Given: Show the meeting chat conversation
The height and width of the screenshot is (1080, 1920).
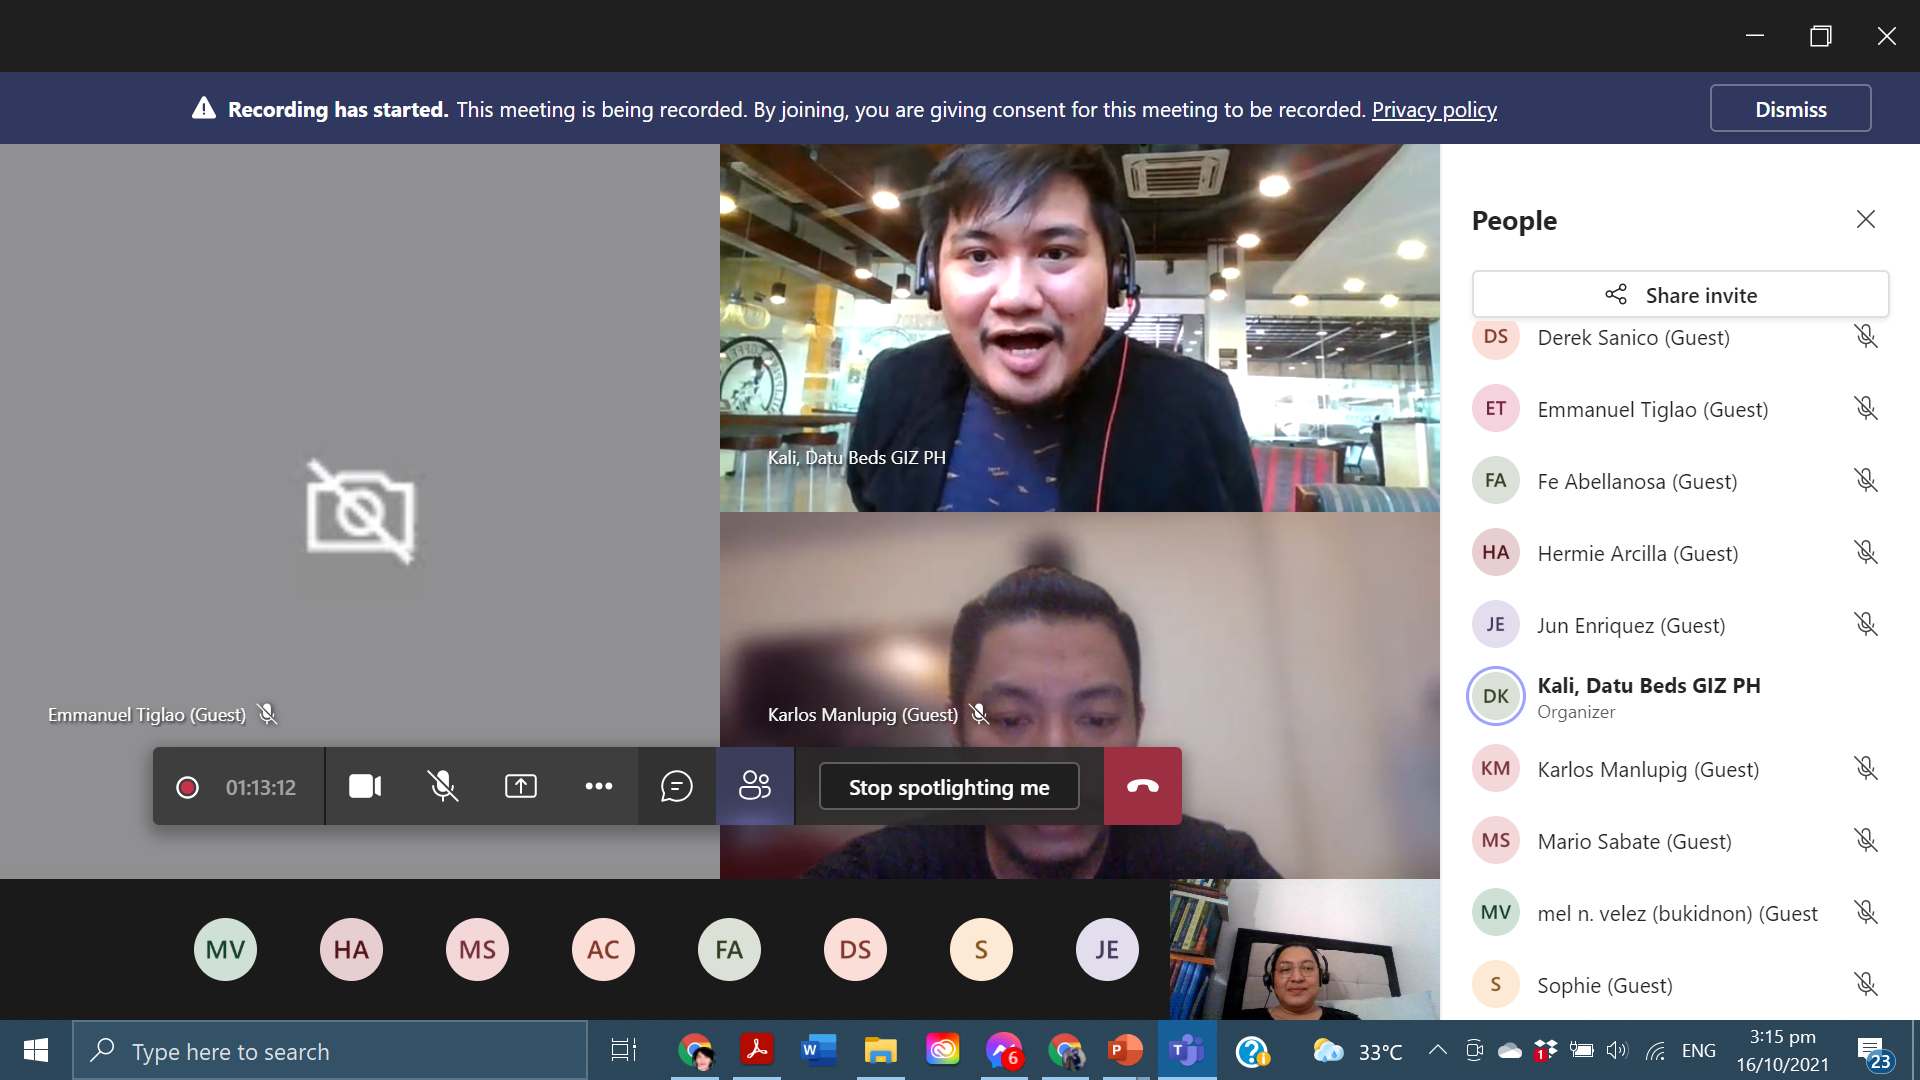Looking at the screenshot, I should [677, 787].
